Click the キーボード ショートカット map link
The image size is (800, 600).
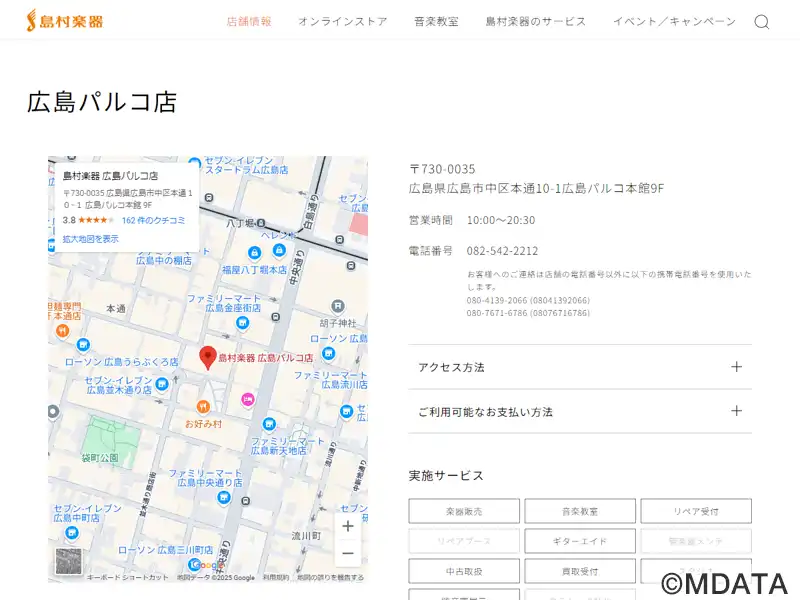(127, 578)
